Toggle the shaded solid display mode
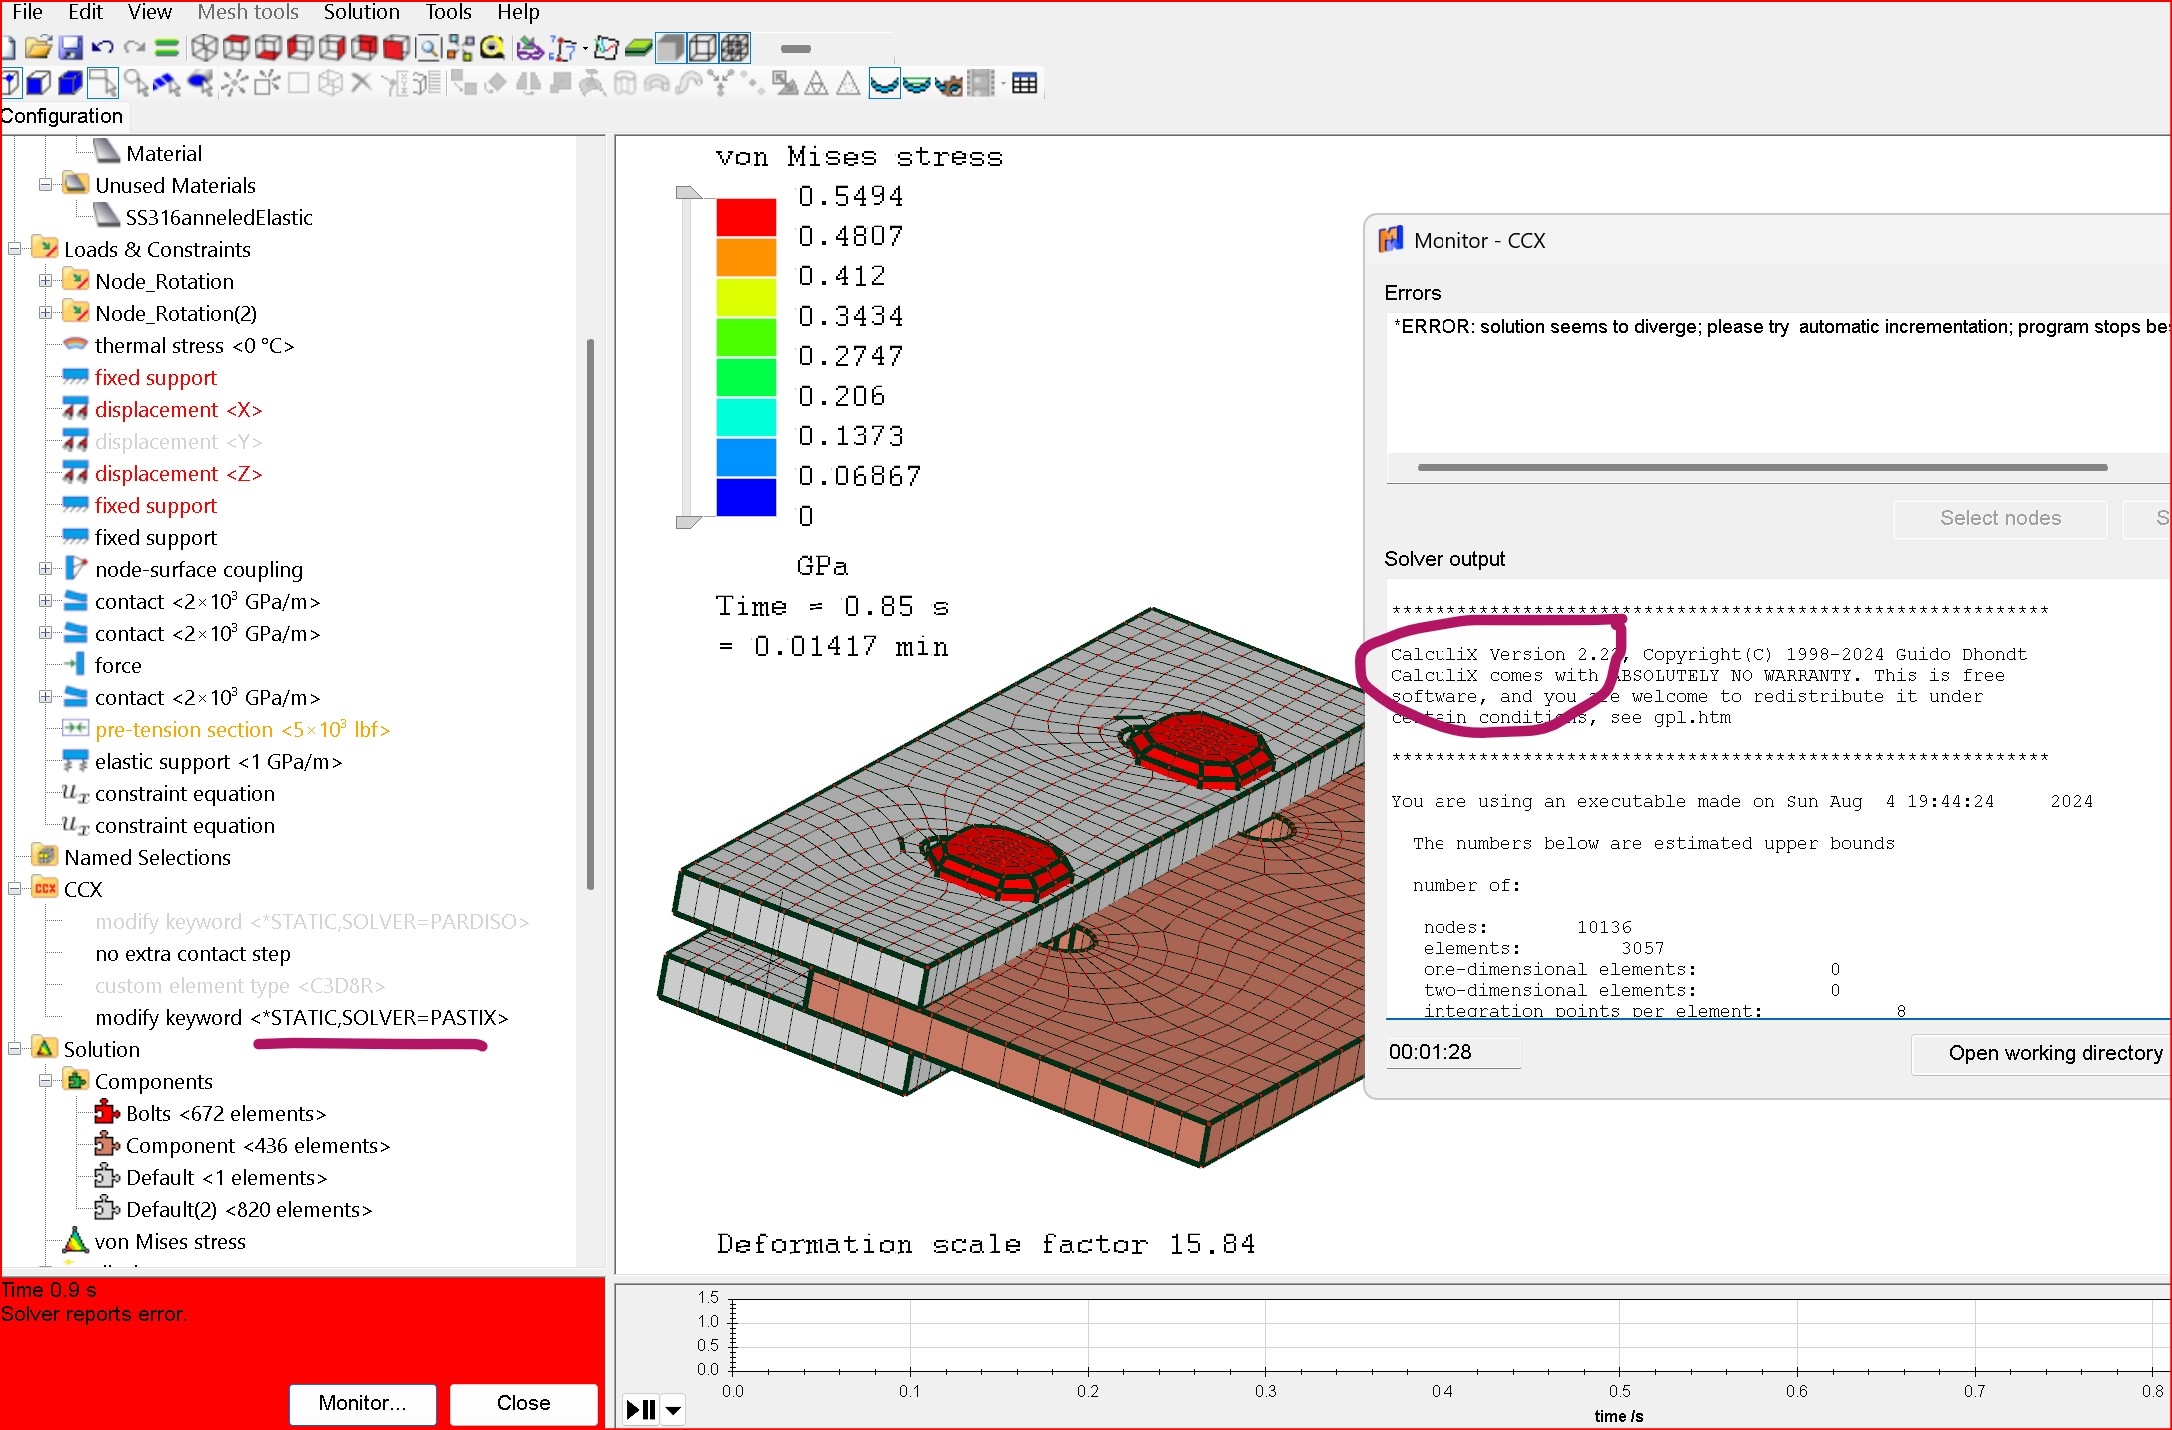This screenshot has height=1430, width=2172. pos(671,47)
